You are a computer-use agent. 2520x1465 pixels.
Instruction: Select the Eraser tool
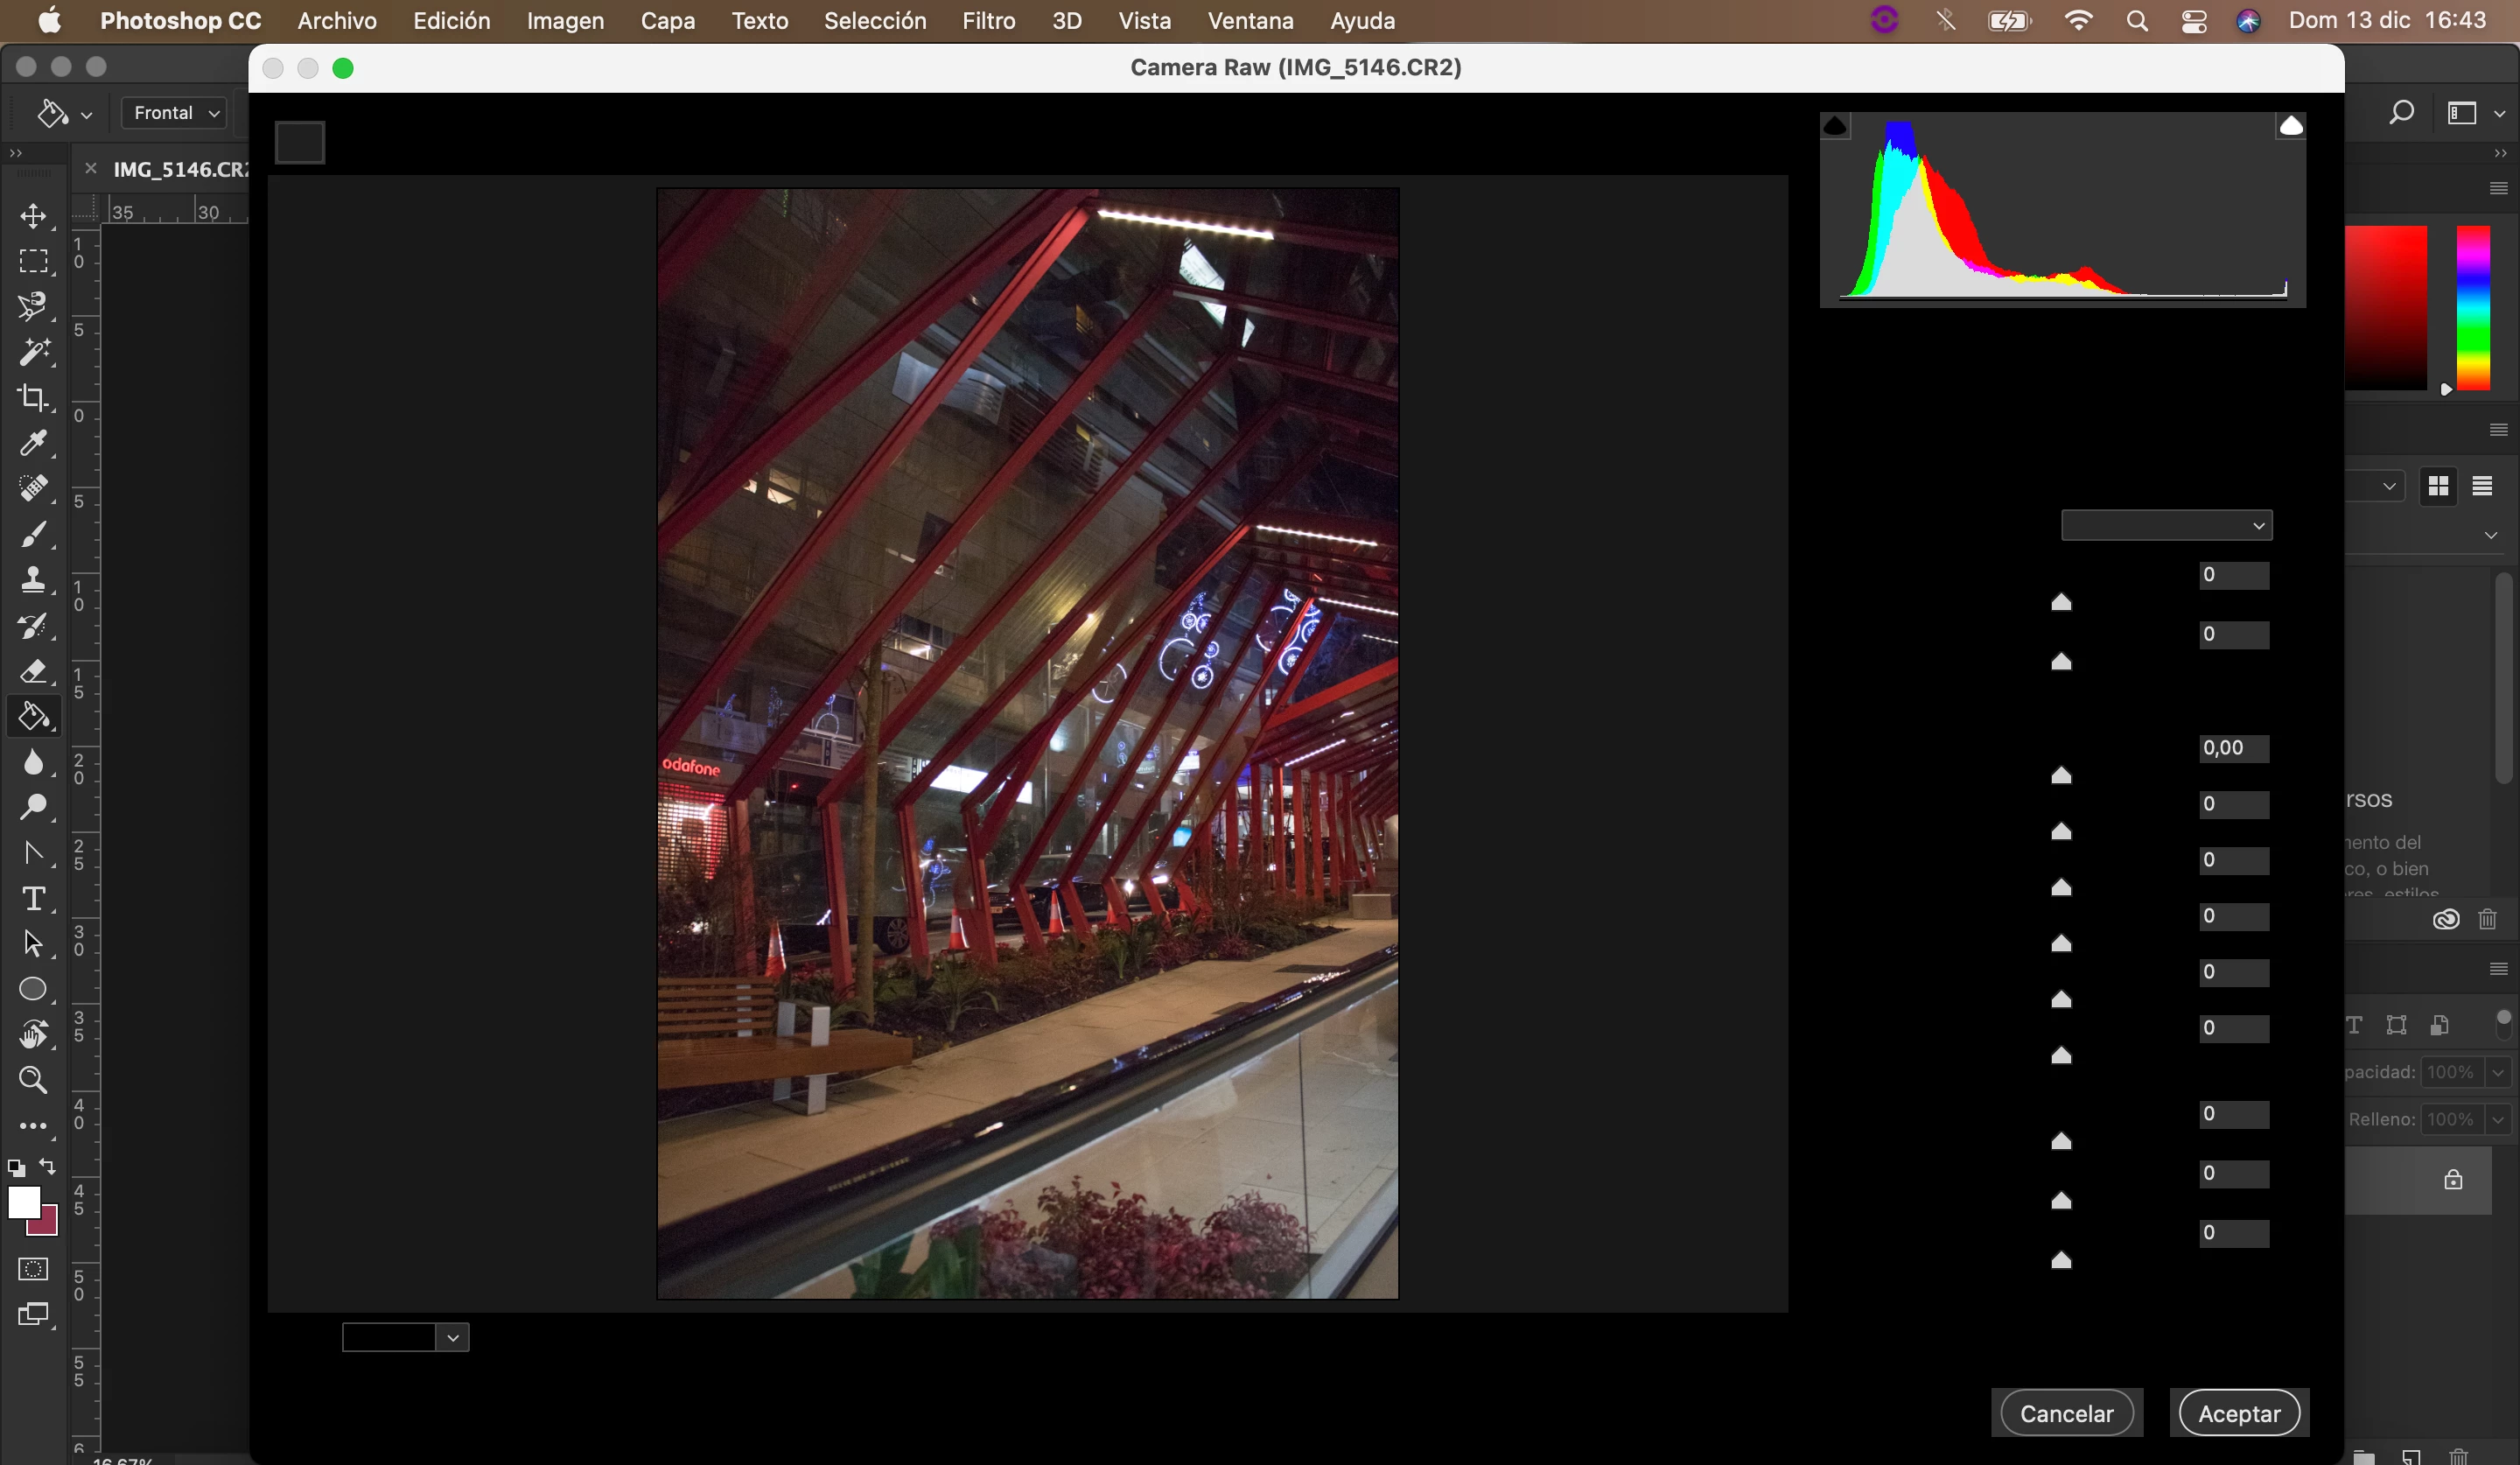click(33, 671)
